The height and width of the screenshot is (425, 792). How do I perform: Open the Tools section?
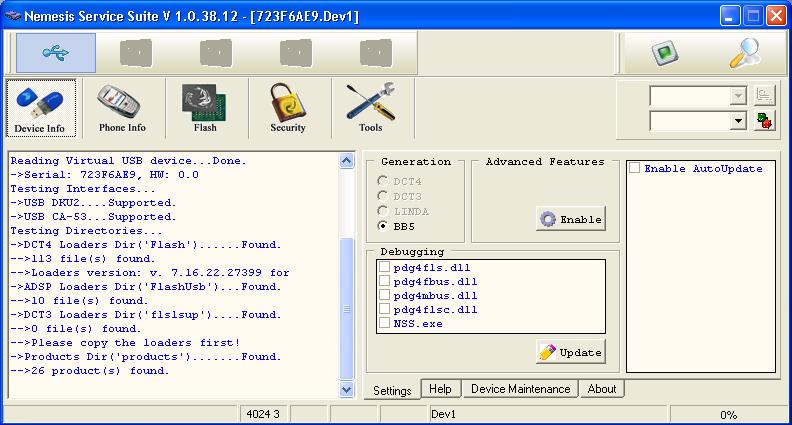[370, 108]
